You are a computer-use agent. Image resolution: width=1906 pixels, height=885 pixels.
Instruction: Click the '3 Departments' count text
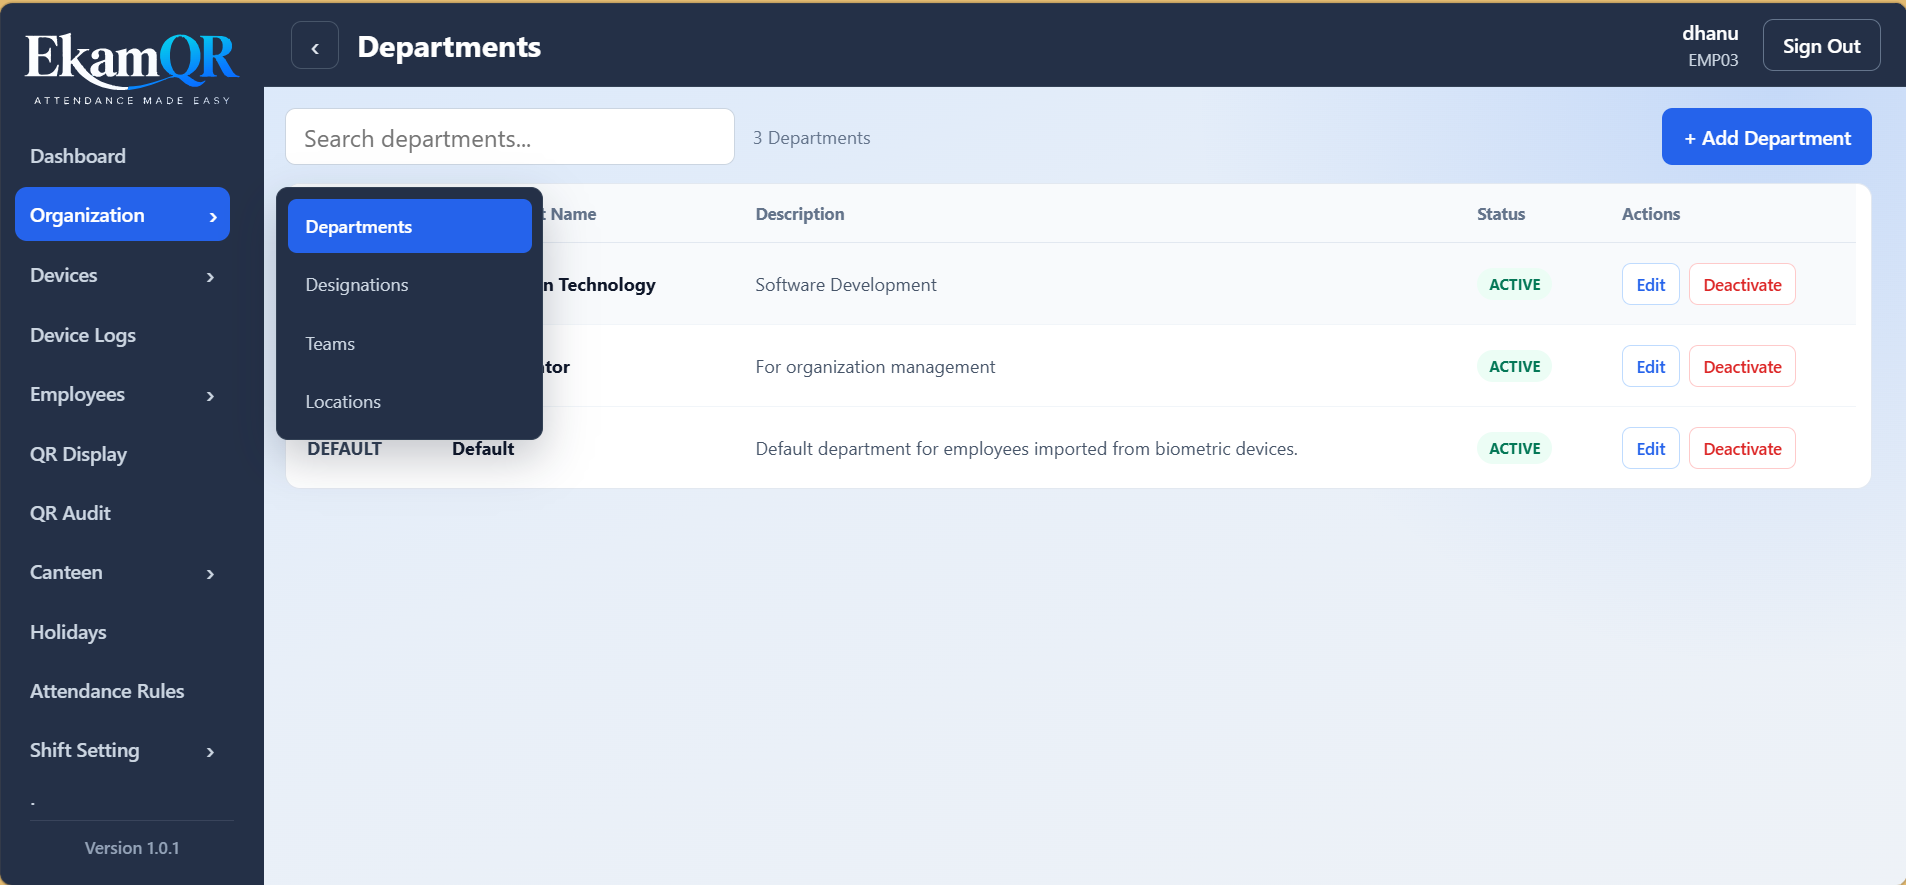(812, 138)
